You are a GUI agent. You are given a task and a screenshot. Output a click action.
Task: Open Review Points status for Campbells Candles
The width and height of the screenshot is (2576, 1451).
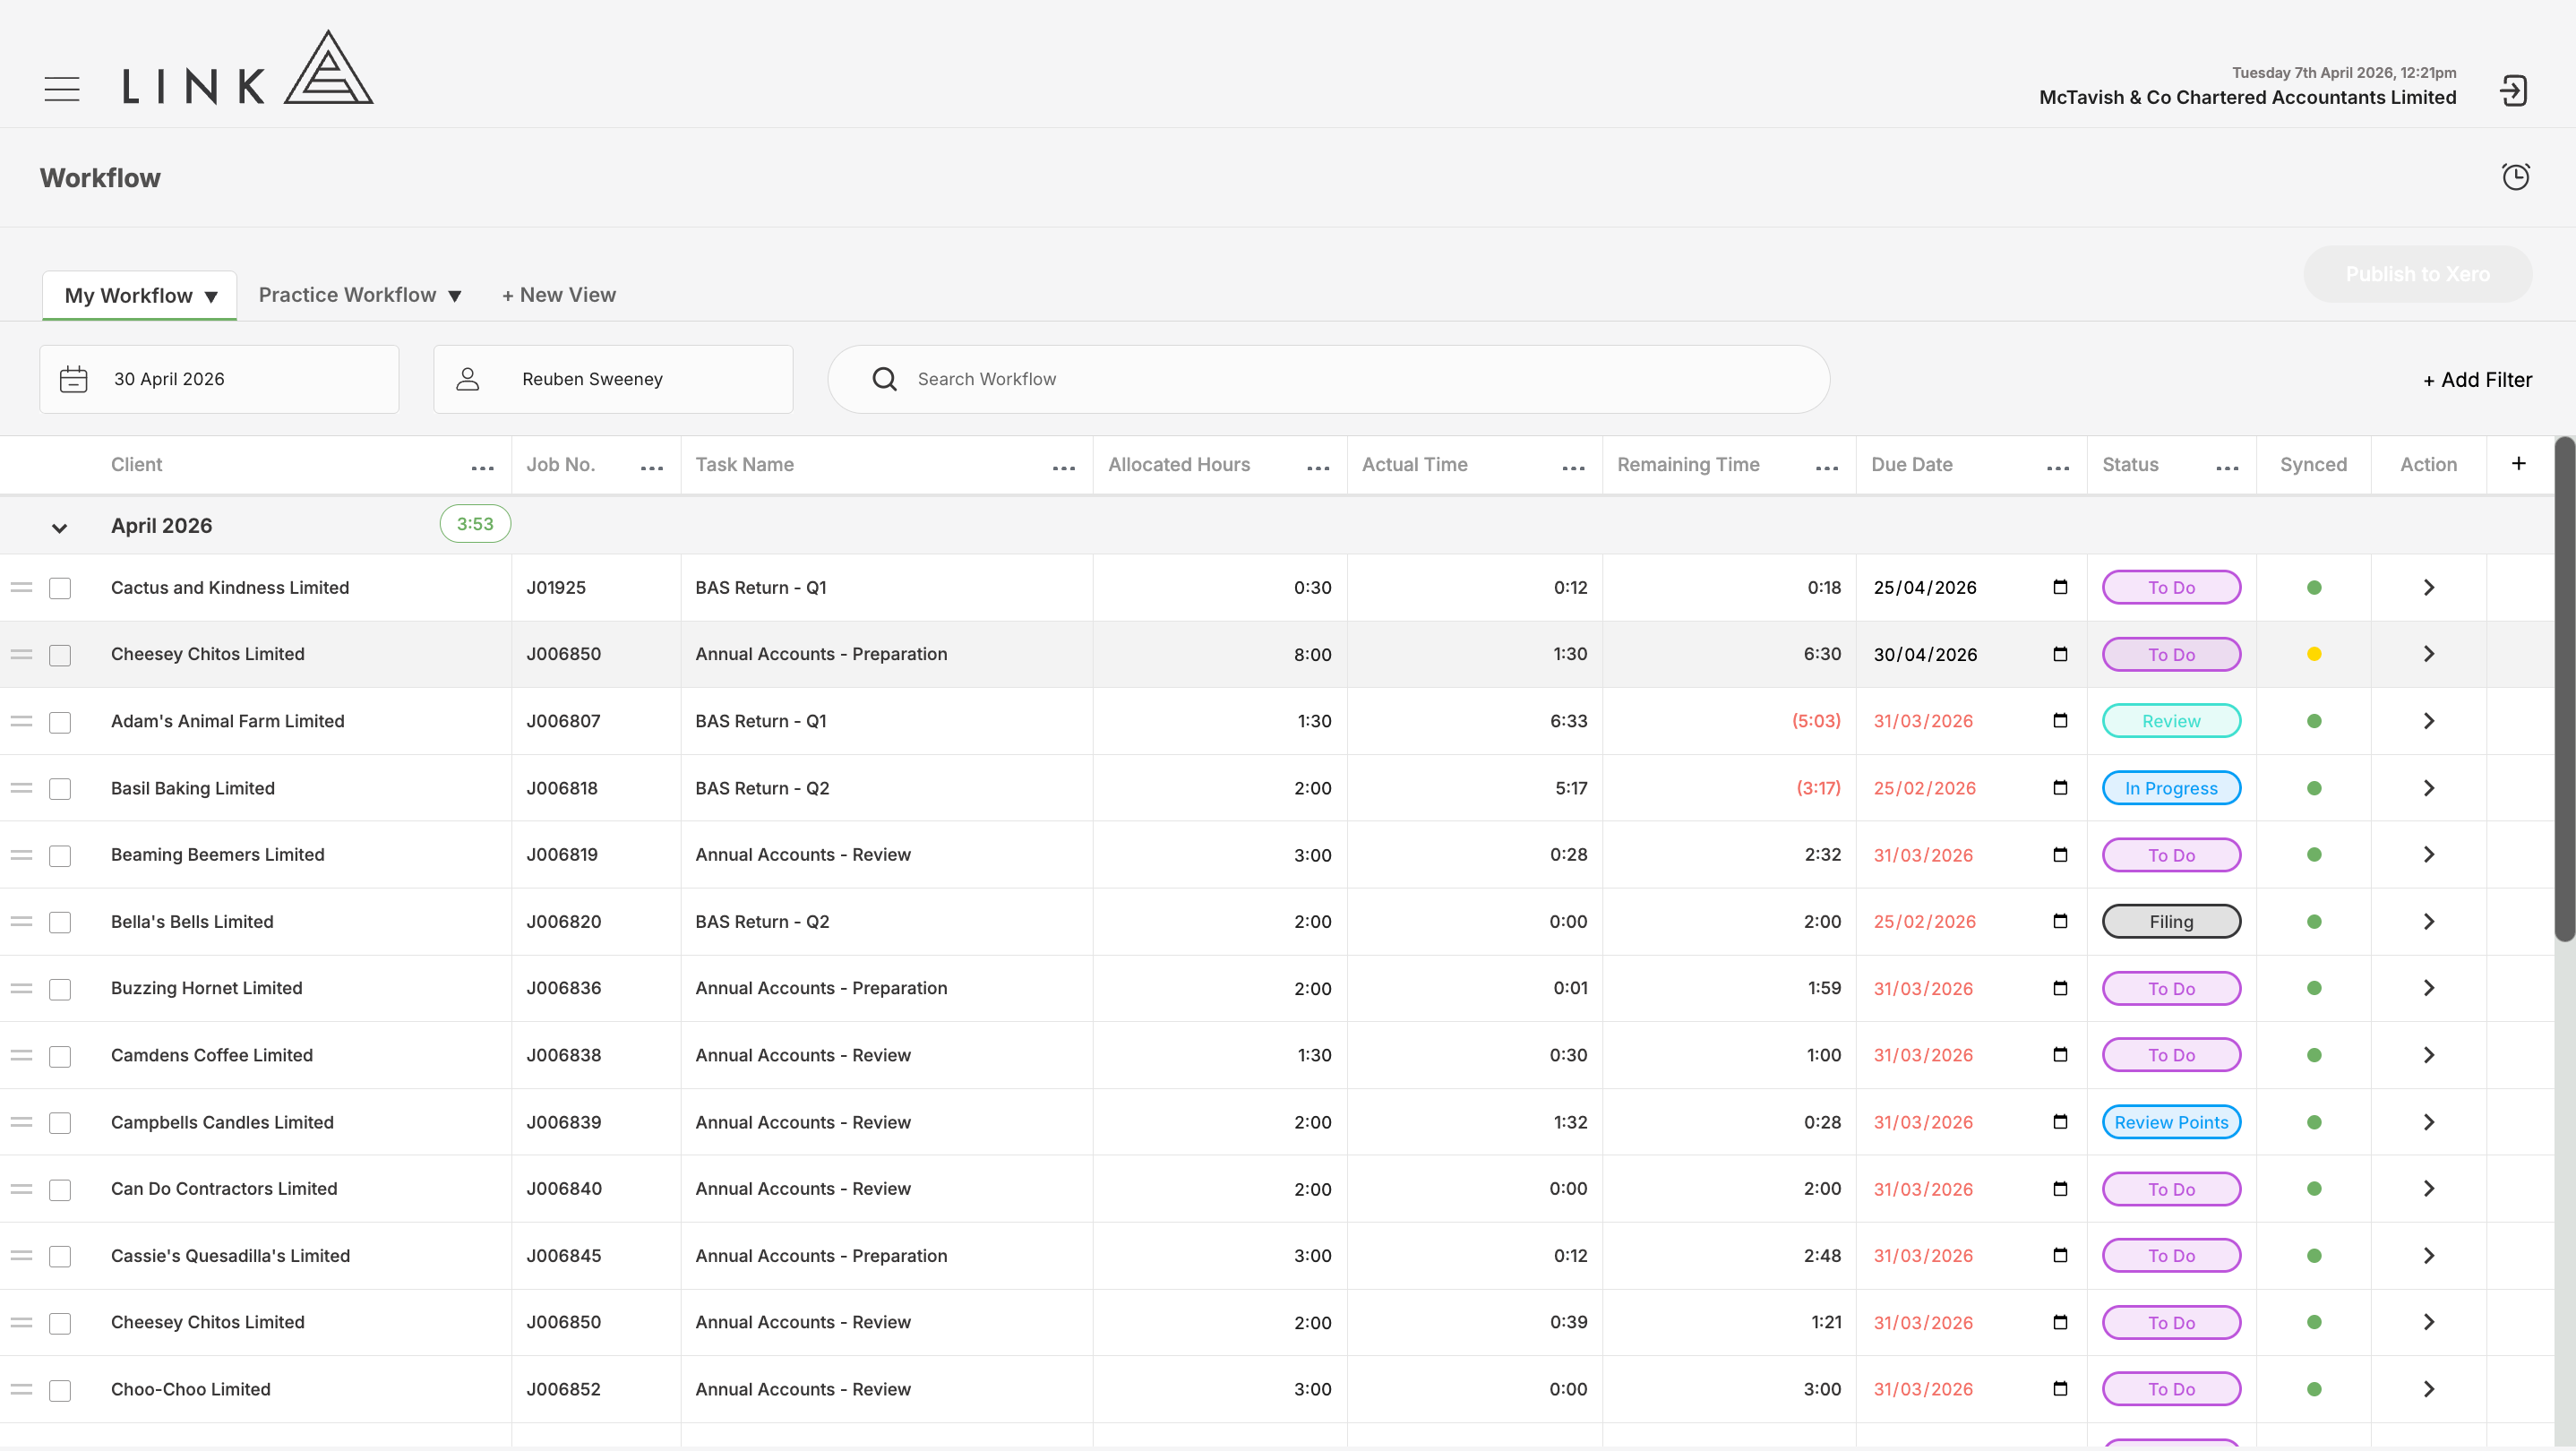pyautogui.click(x=2171, y=1122)
